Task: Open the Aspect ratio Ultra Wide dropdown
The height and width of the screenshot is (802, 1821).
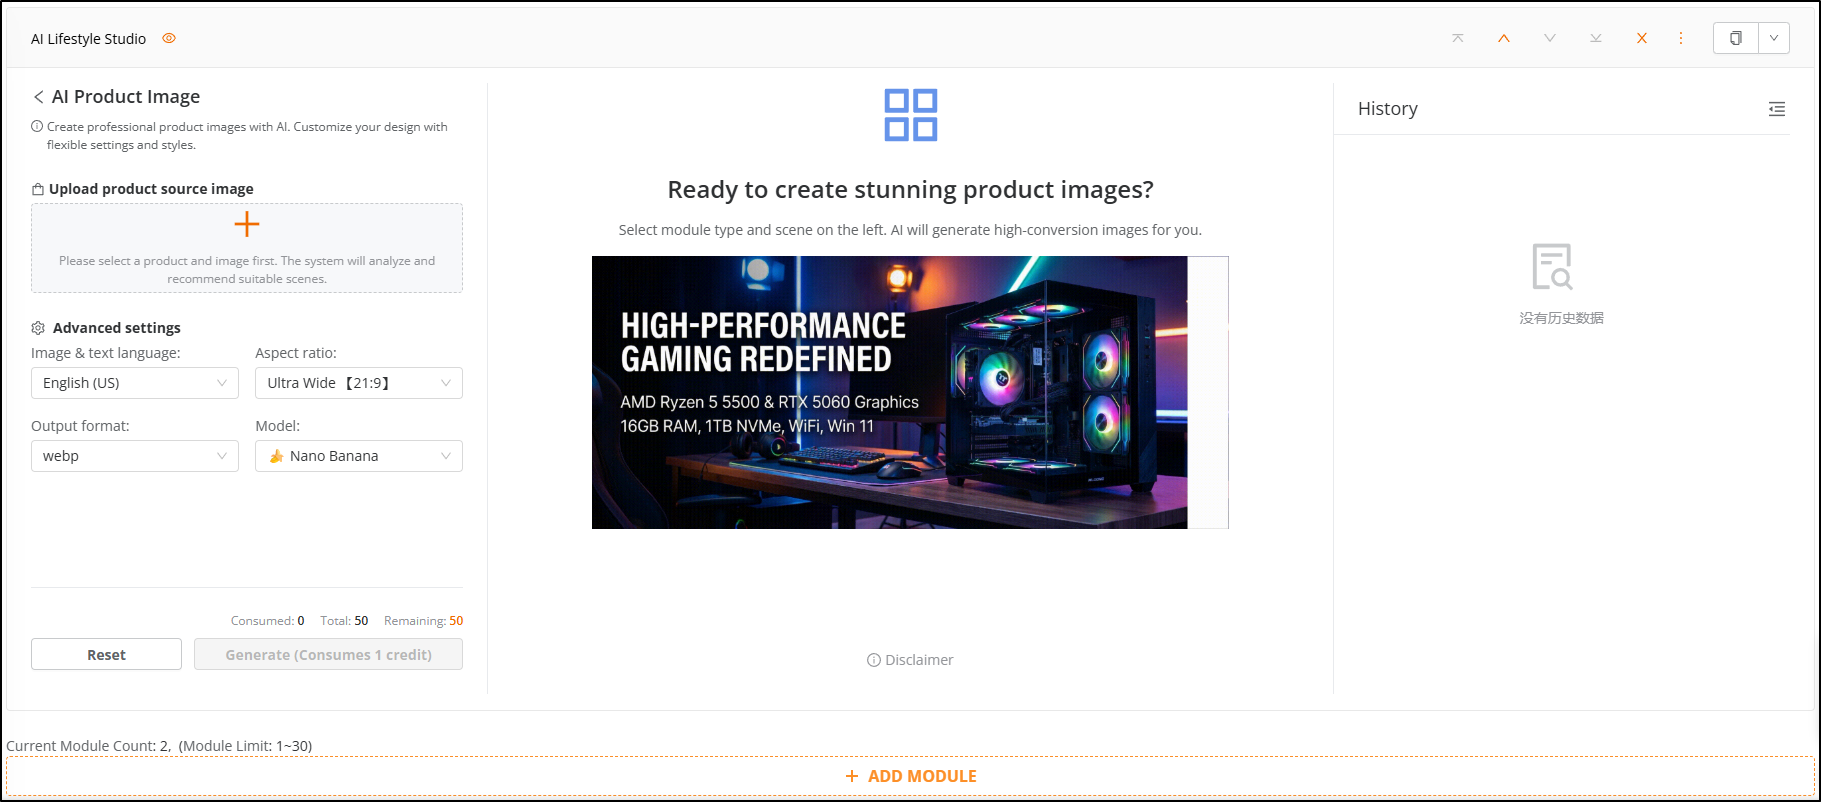Action: pyautogui.click(x=359, y=383)
